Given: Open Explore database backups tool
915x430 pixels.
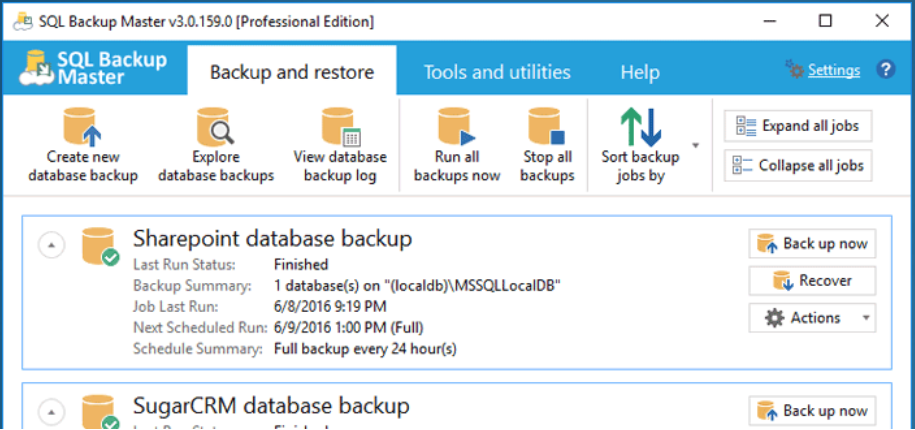Looking at the screenshot, I should 216,145.
